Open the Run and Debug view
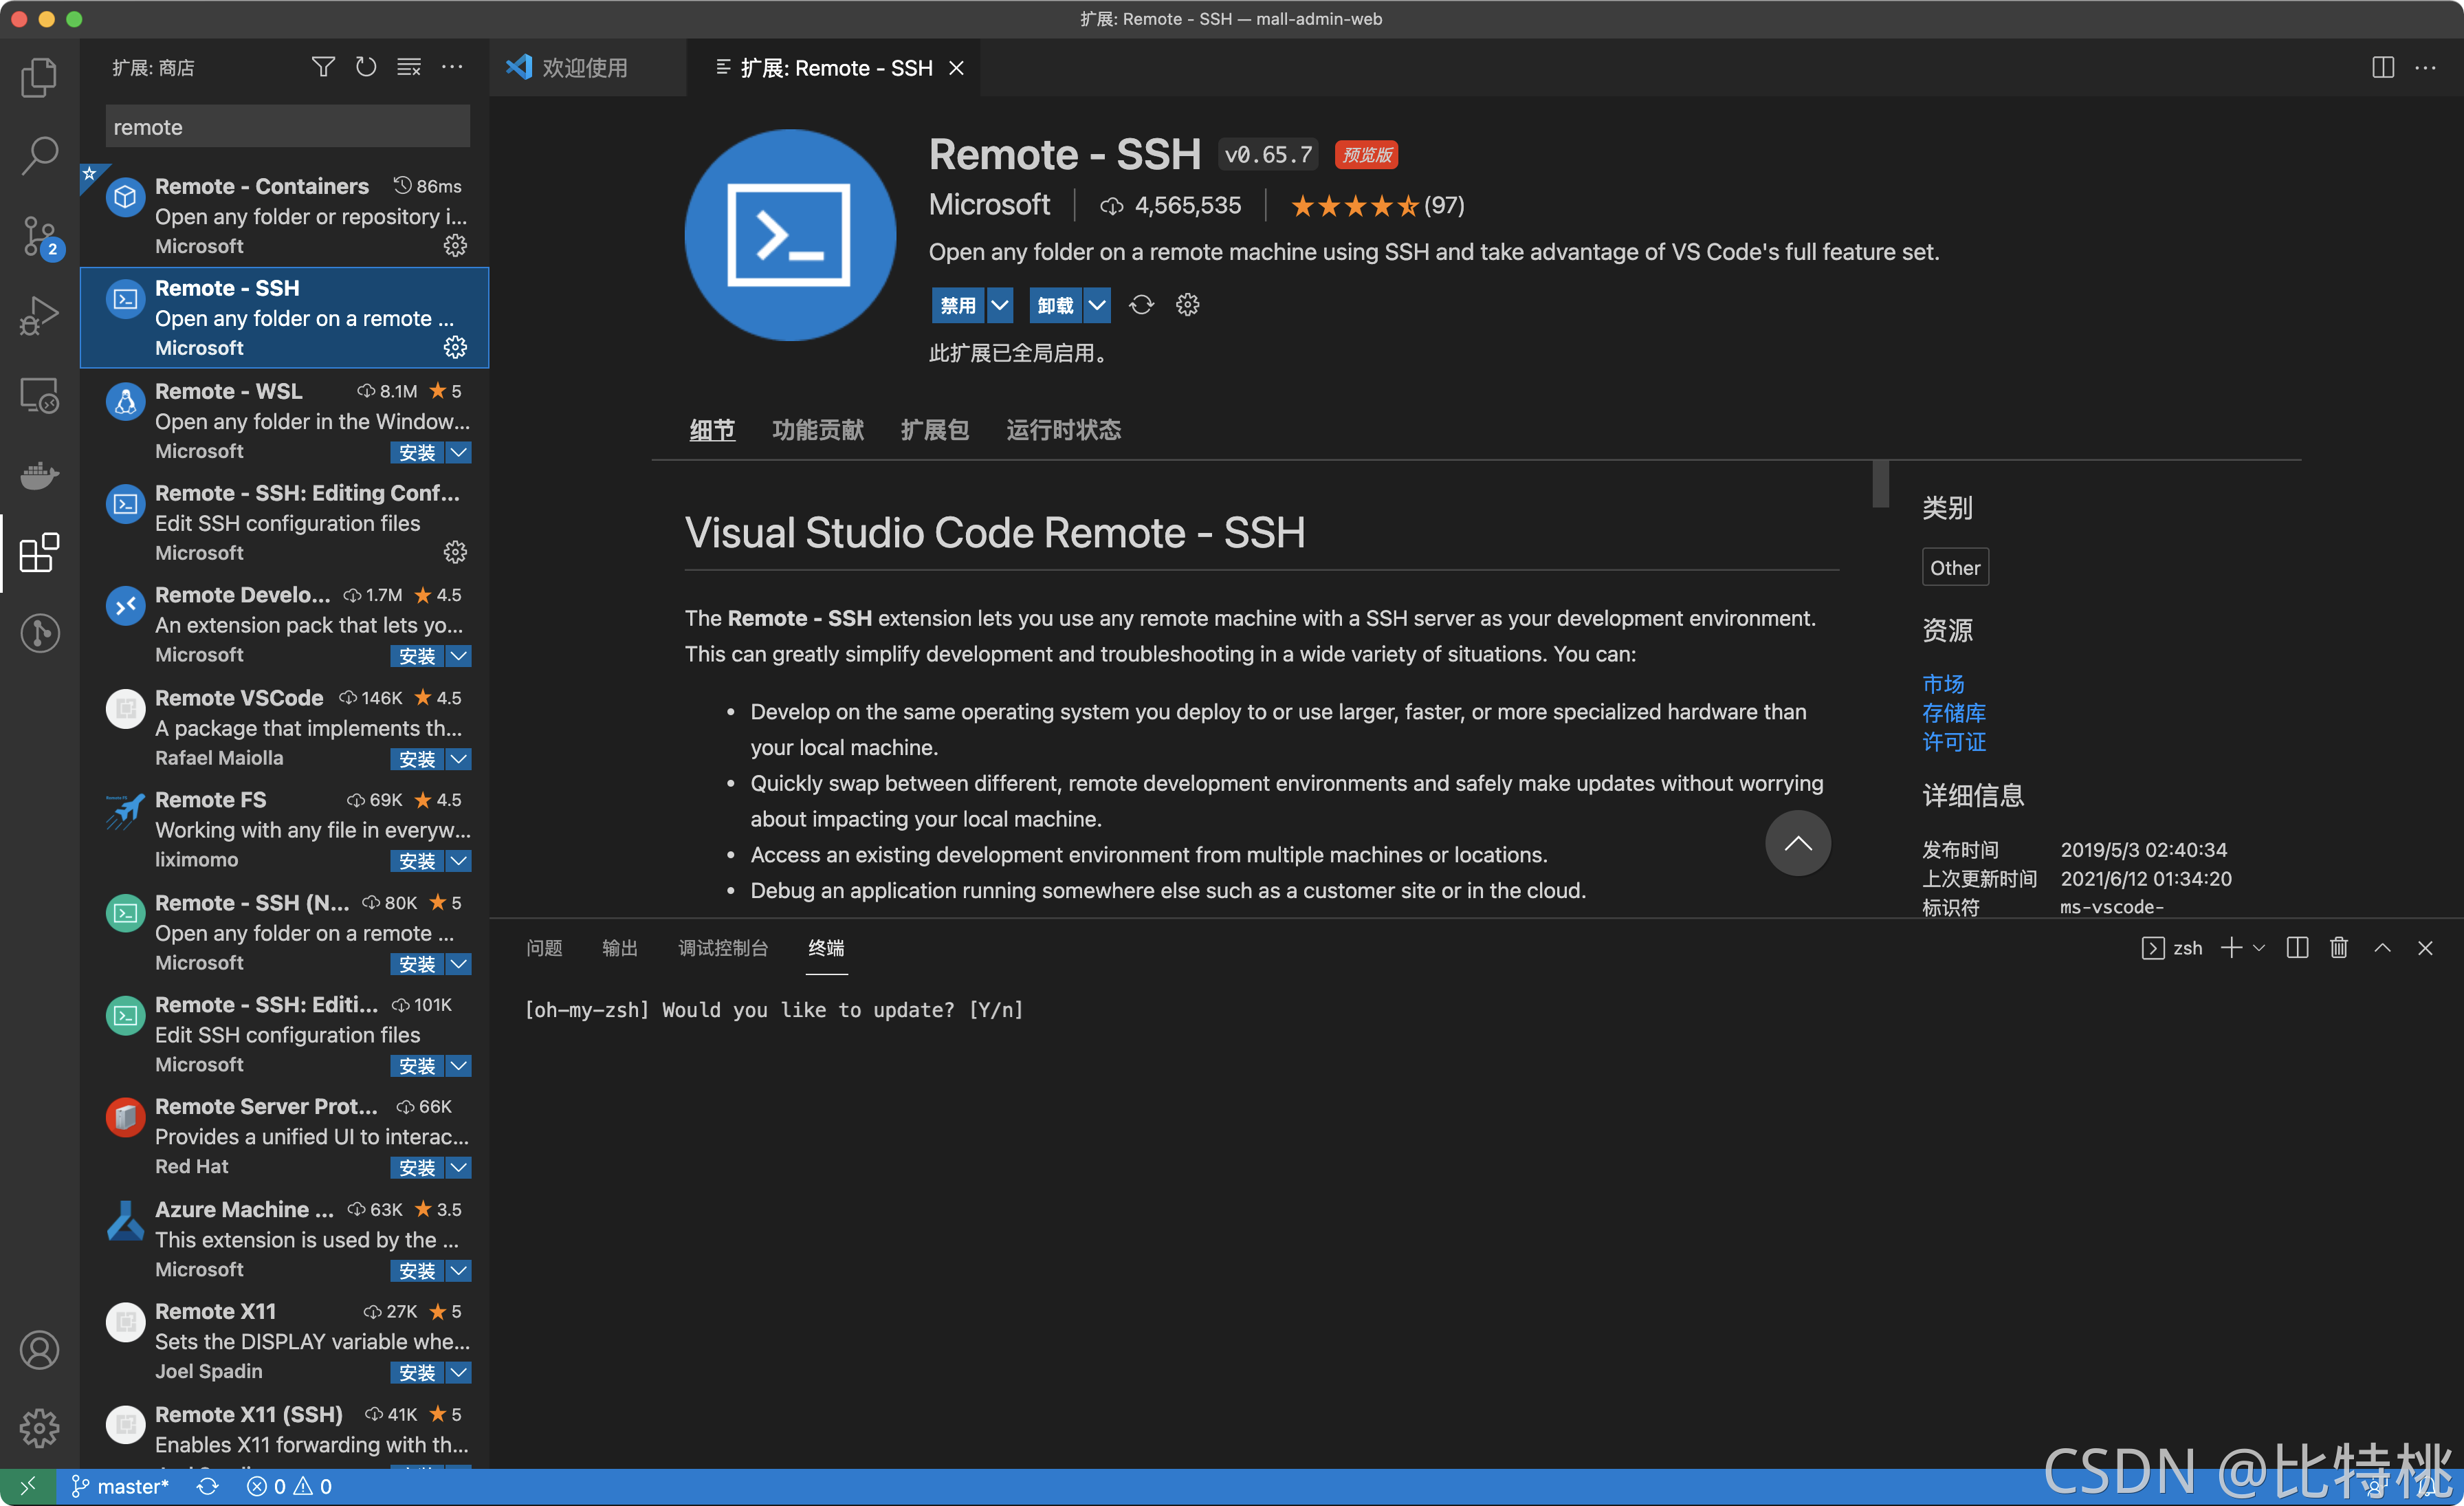The width and height of the screenshot is (2464, 1506). (39, 316)
